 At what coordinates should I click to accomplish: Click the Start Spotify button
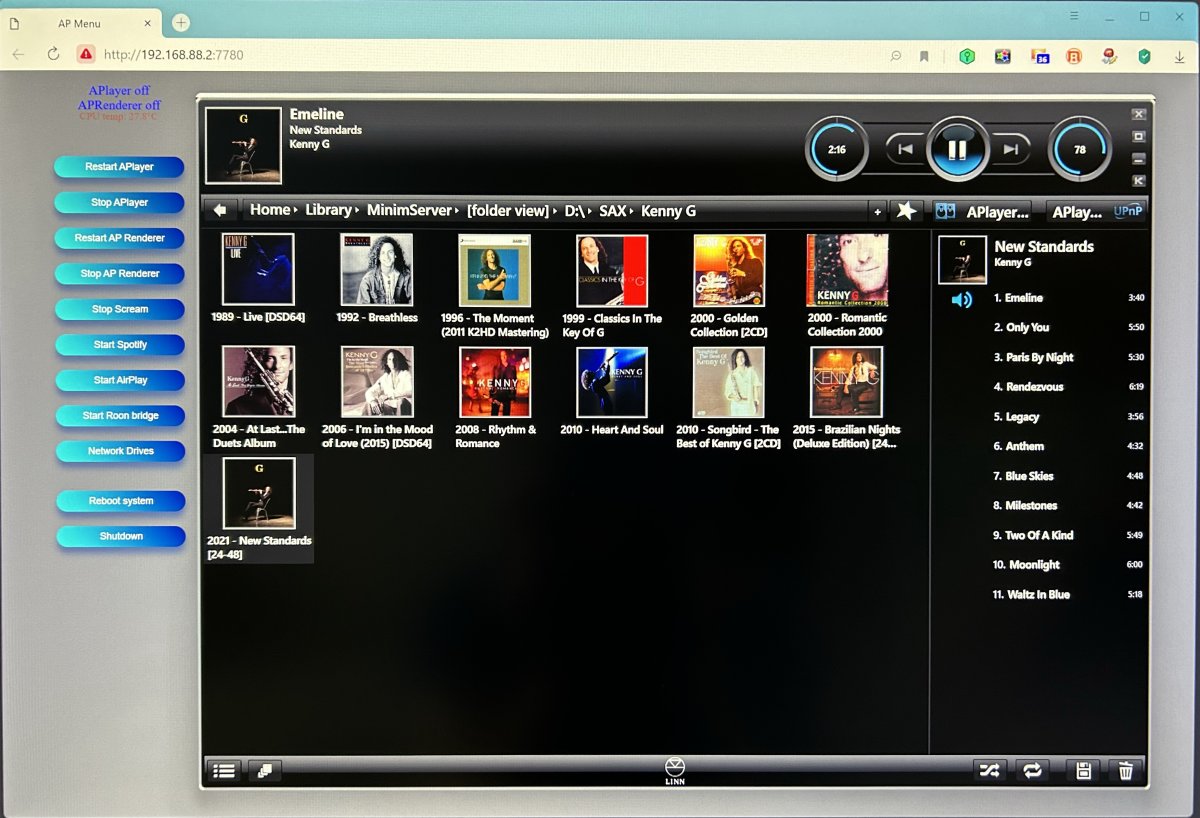(120, 344)
